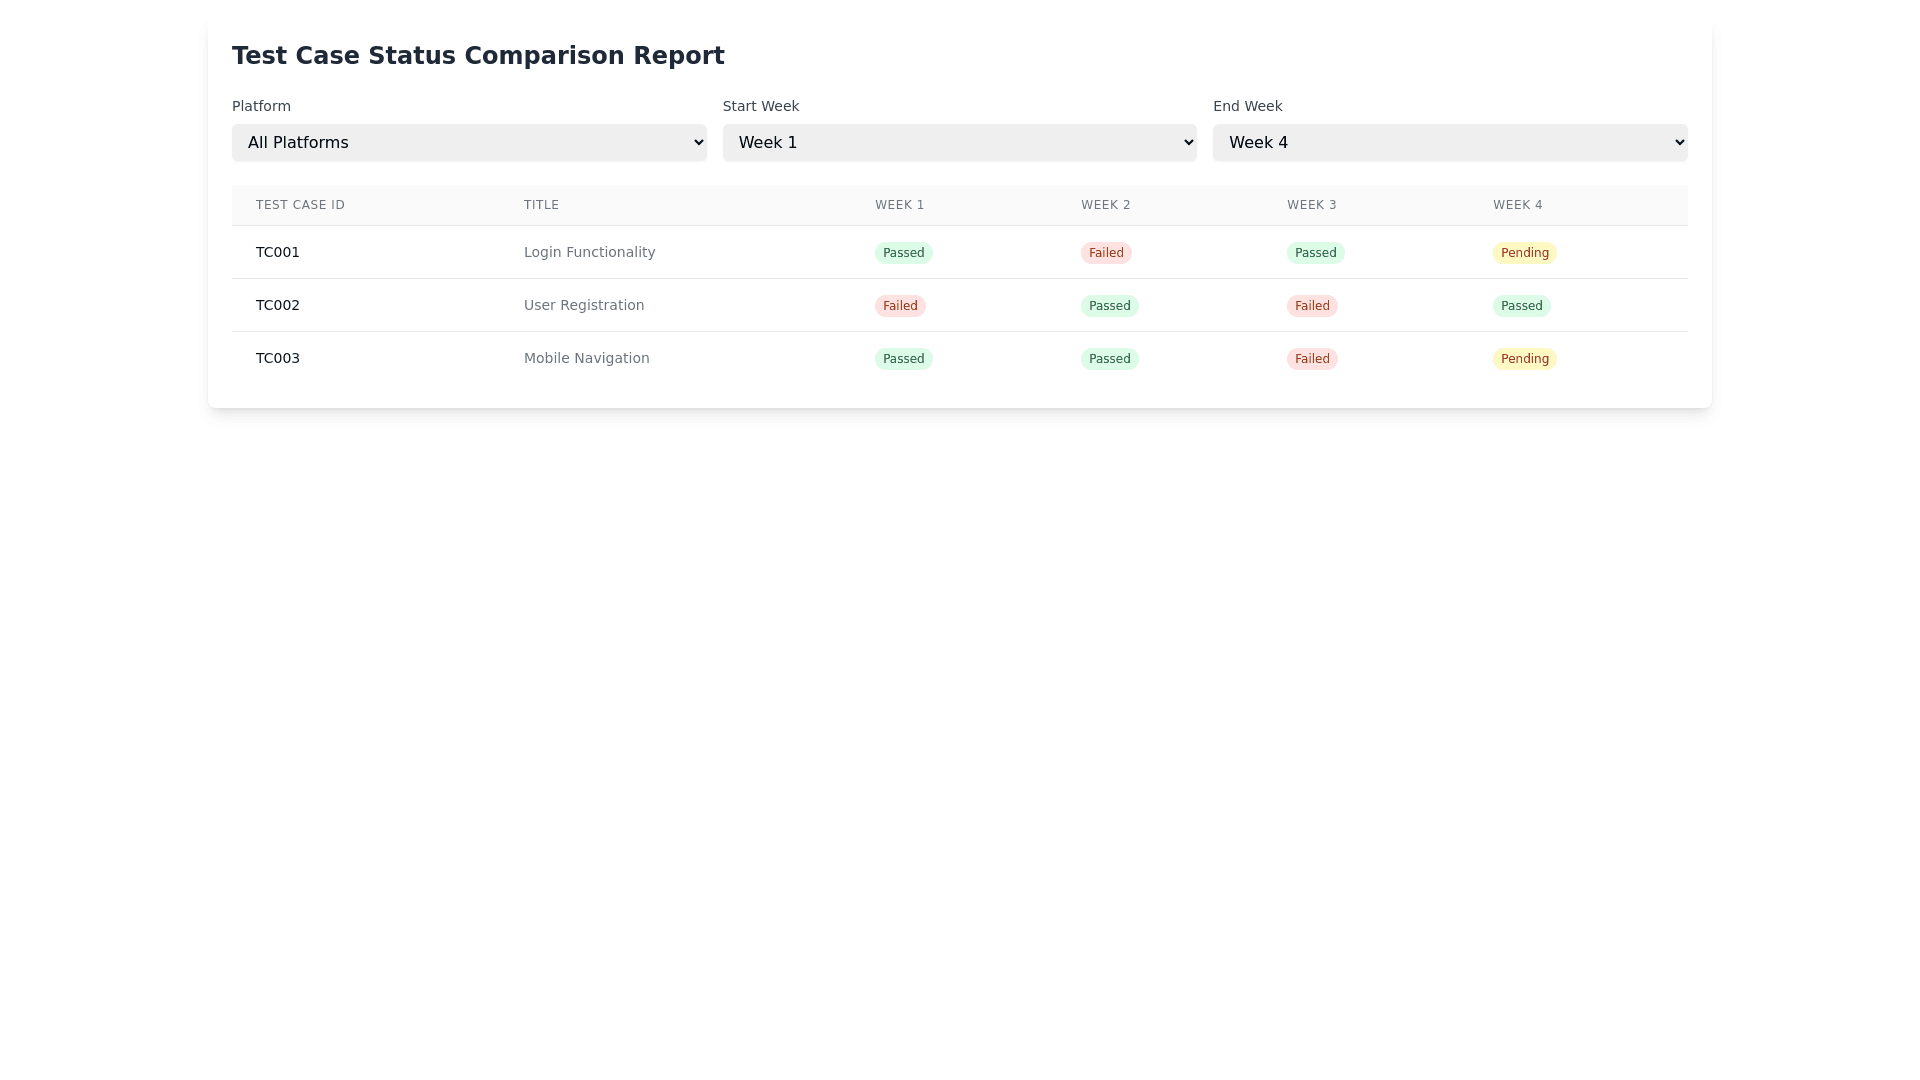
Task: Click the Failed badge for TC001 Week 2
Action: click(1106, 252)
